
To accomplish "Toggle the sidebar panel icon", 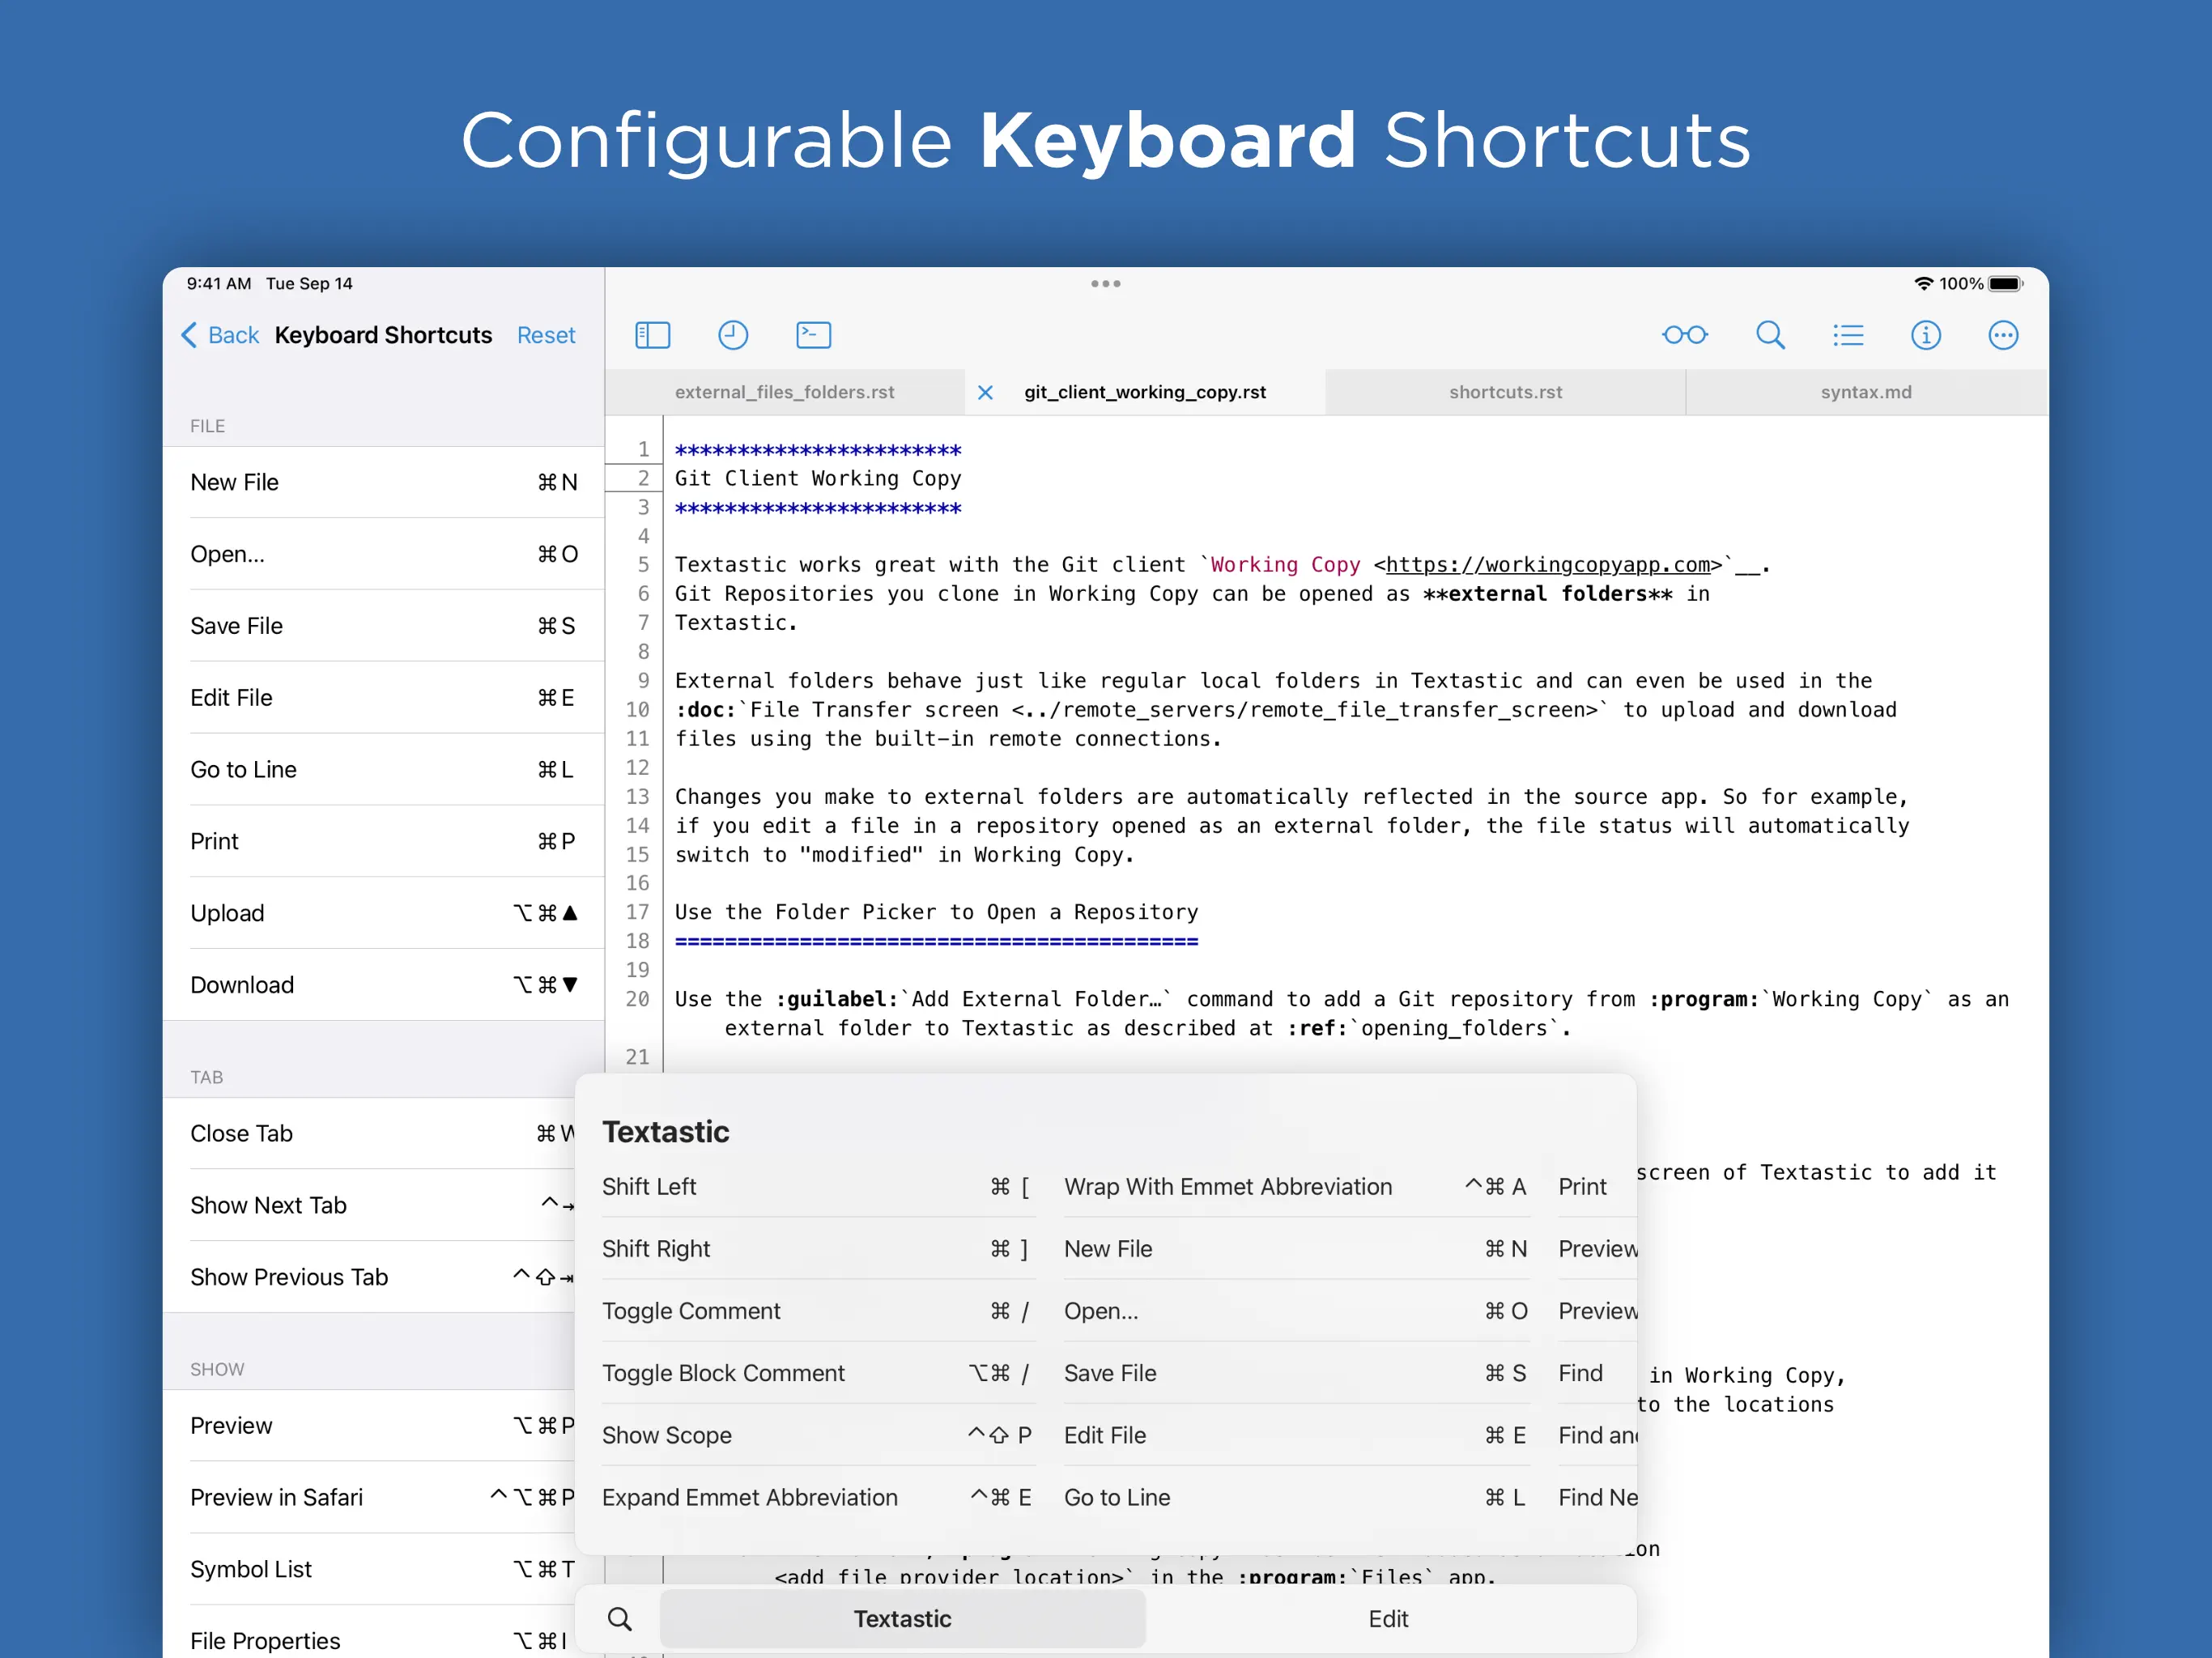I will pyautogui.click(x=652, y=335).
